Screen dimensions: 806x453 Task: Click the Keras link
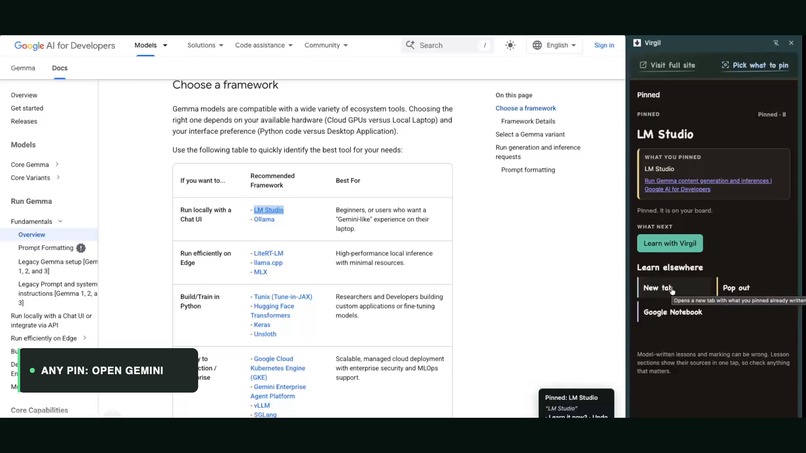[x=262, y=325]
